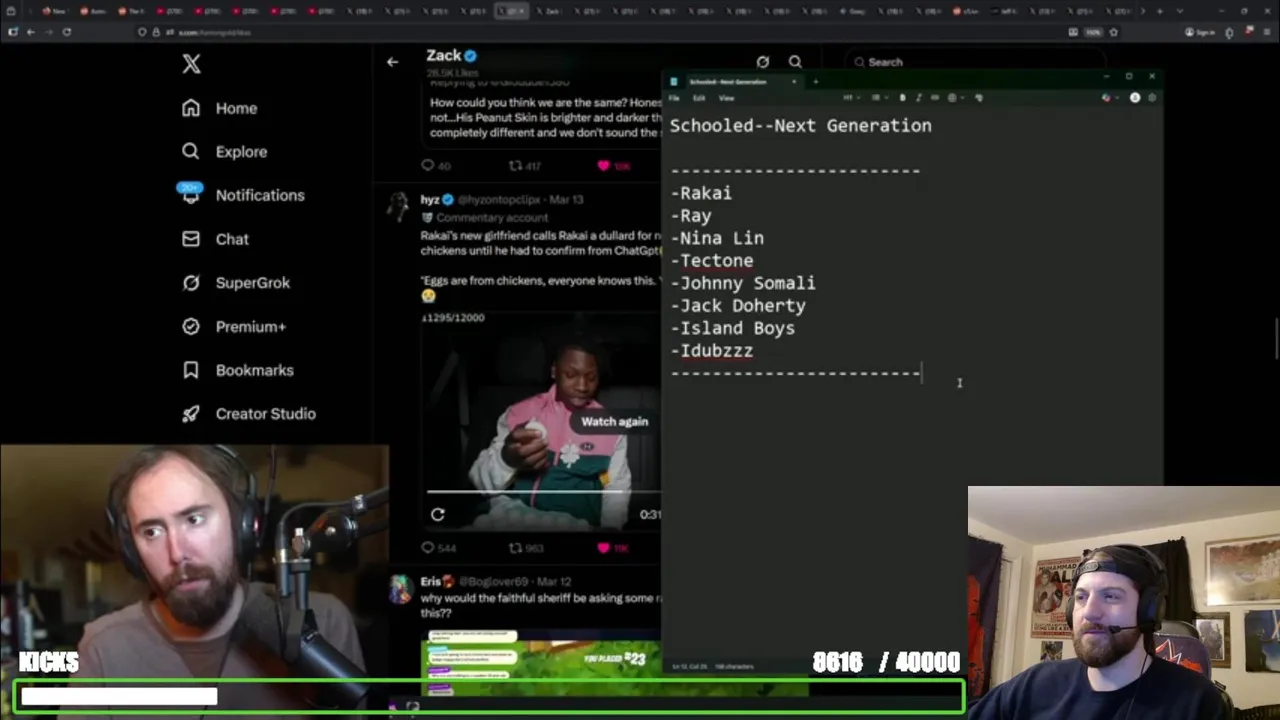Reload the browser page
This screenshot has width=1280, height=720.
click(66, 32)
